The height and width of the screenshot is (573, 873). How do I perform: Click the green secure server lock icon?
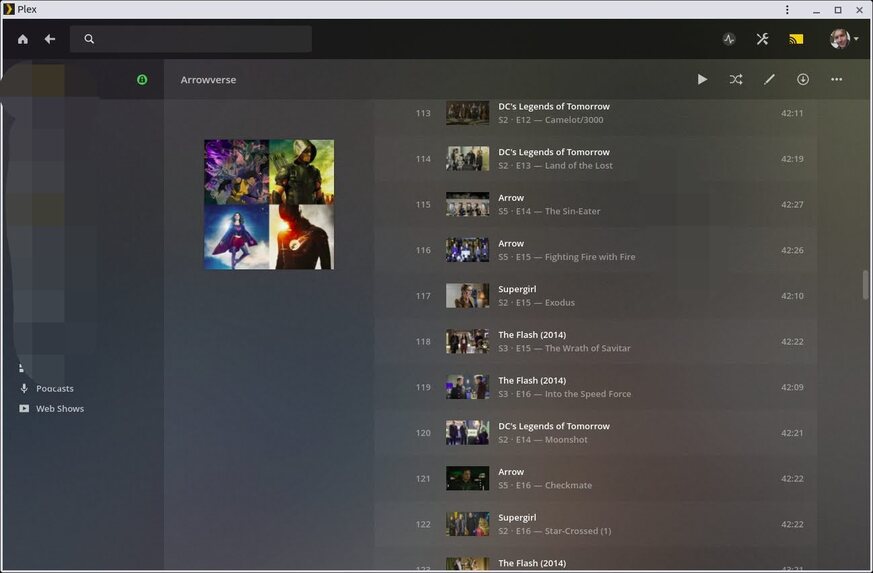(142, 80)
